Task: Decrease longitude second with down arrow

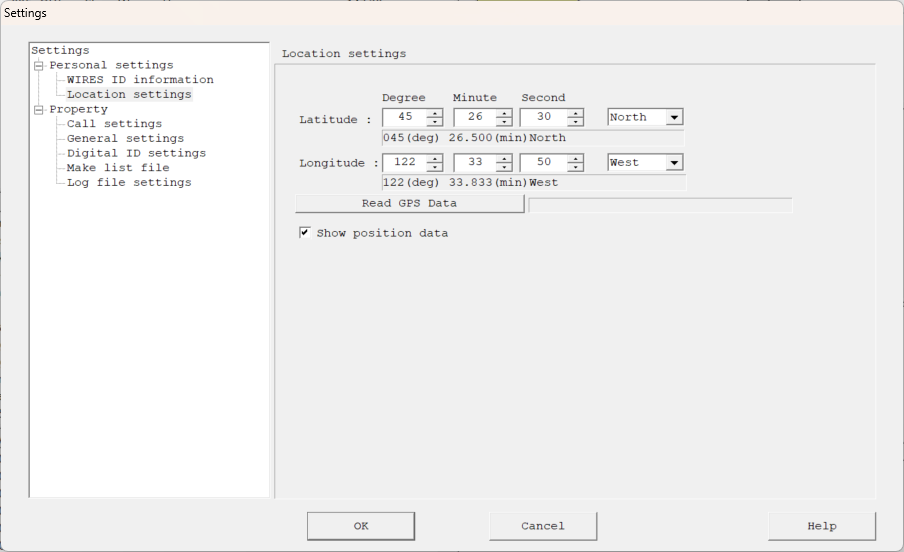Action: 575,167
